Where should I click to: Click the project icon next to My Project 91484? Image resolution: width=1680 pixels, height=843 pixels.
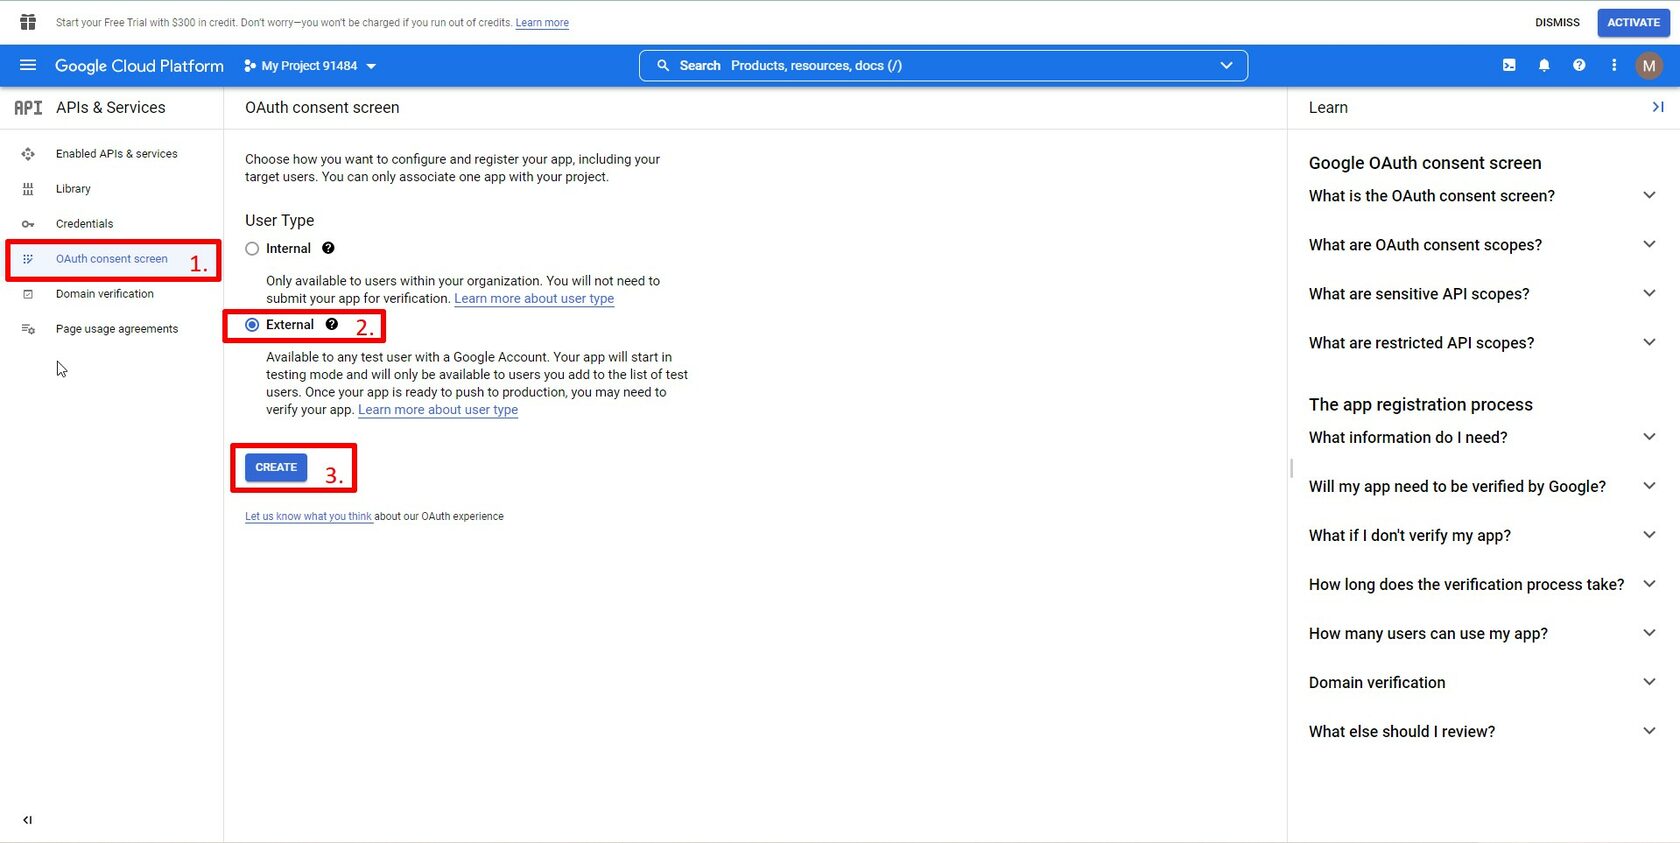click(249, 66)
